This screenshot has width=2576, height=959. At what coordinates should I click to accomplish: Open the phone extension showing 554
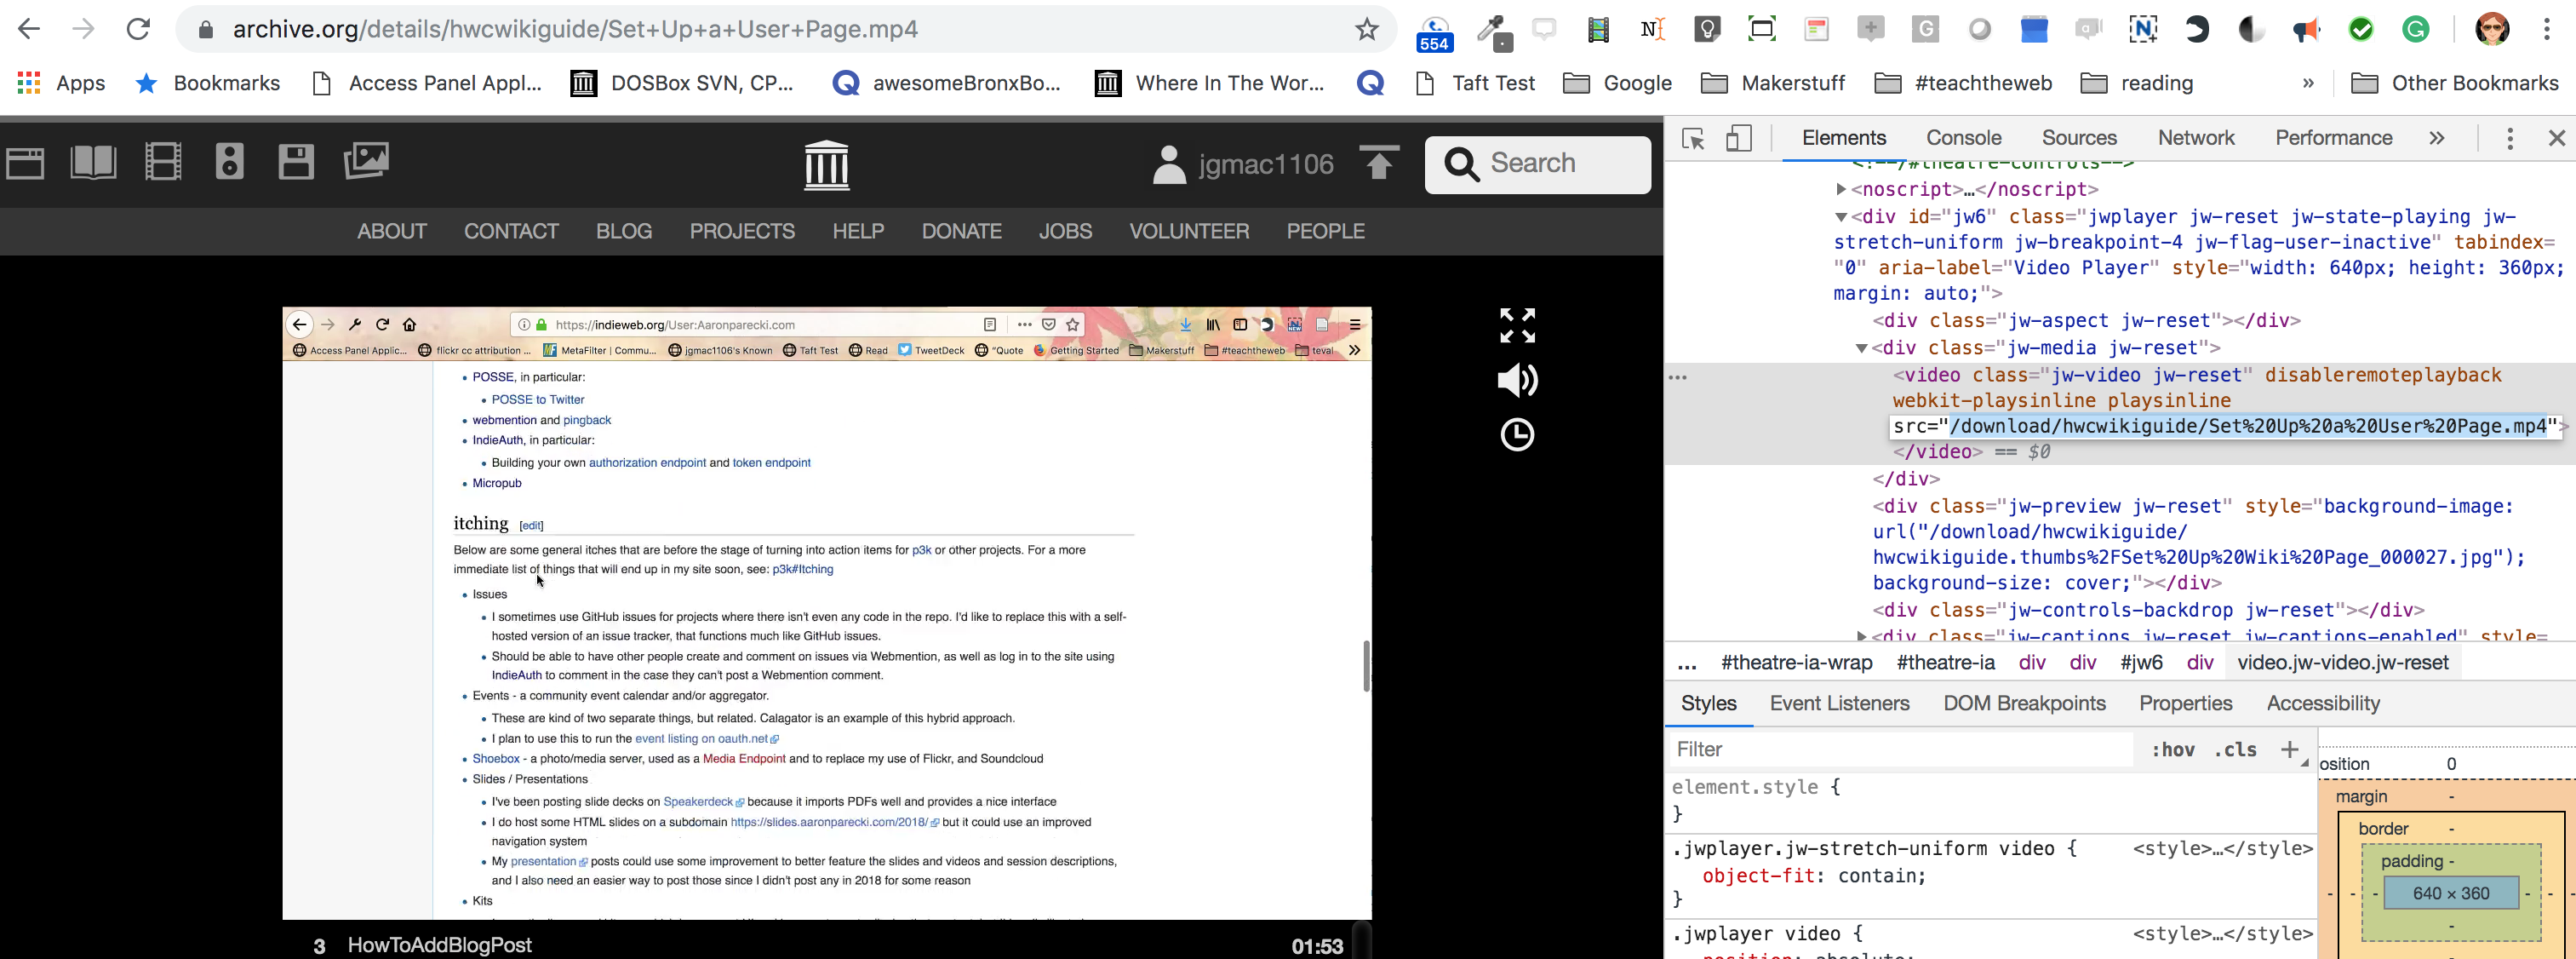click(1434, 32)
